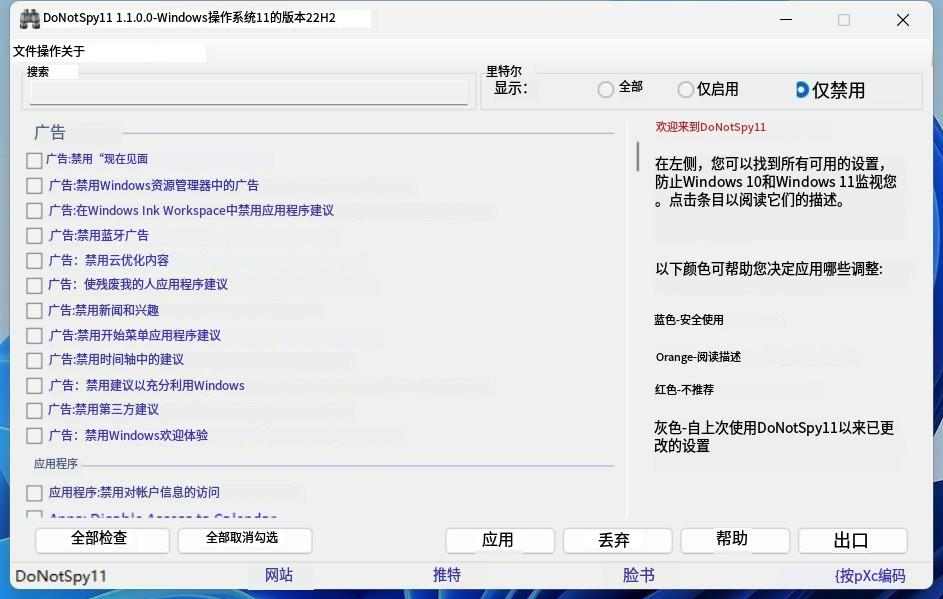
Task: Click the 全部检查 button
Action: click(102, 540)
